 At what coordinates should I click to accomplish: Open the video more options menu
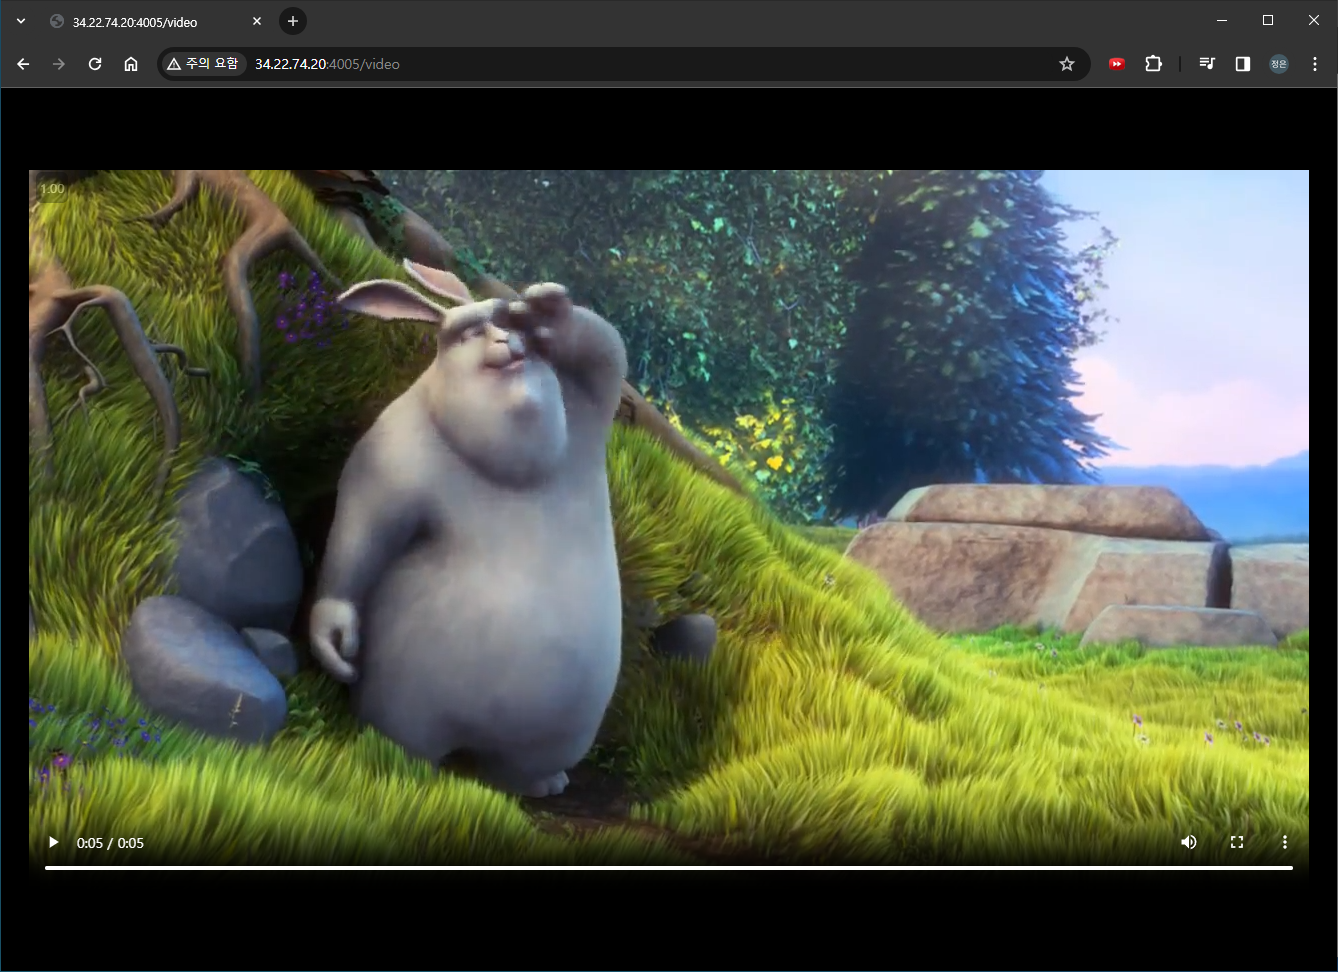pos(1285,842)
